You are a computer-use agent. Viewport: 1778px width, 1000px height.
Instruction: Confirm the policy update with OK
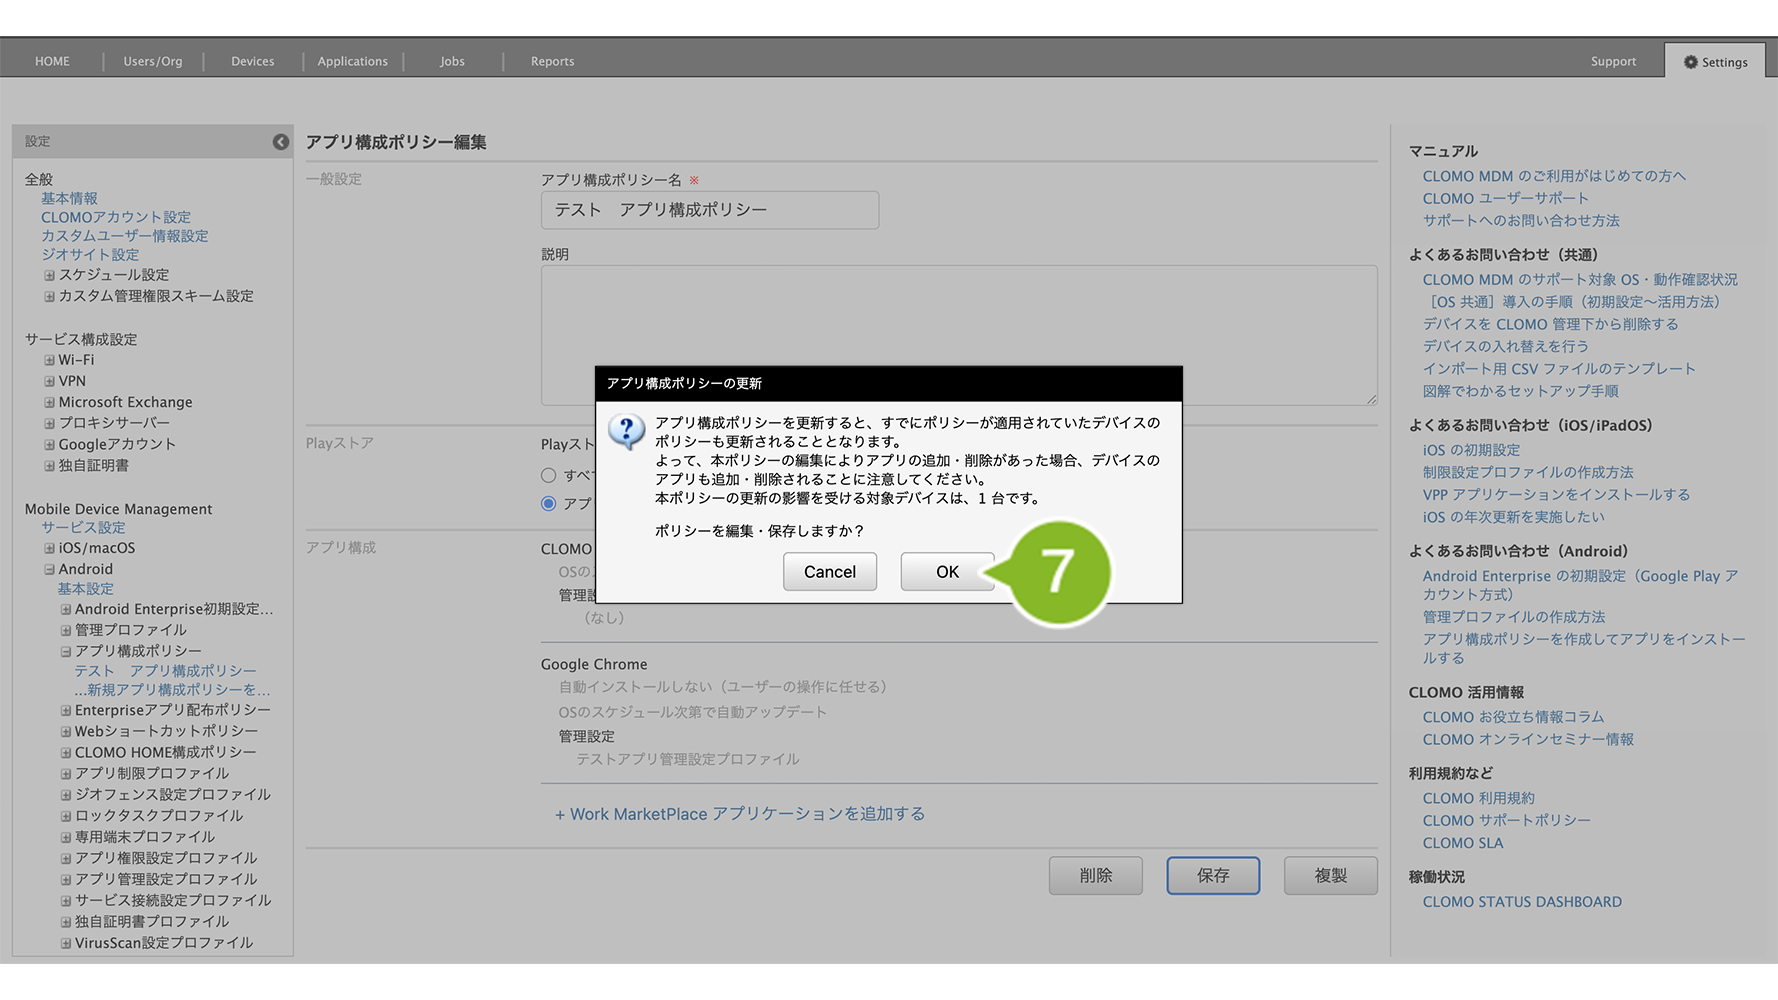coord(946,572)
